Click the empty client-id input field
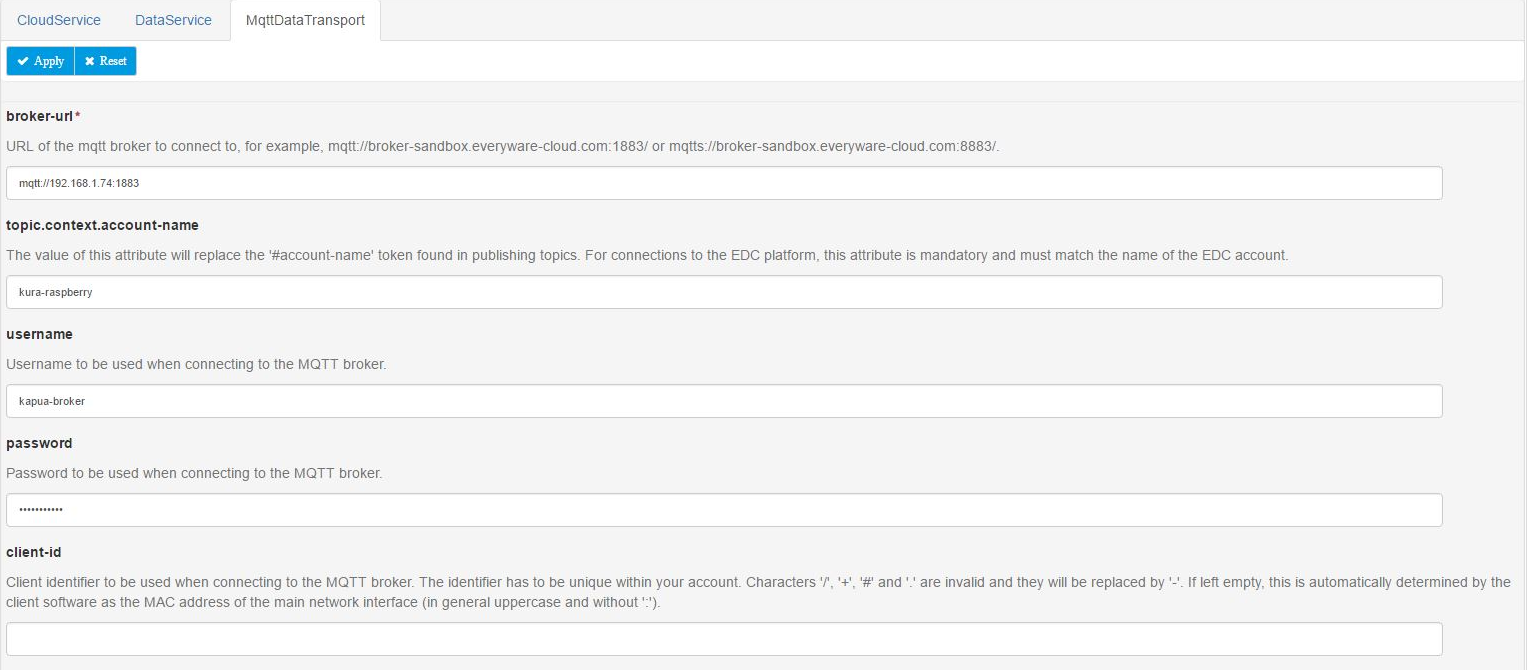The width and height of the screenshot is (1529, 670). tap(724, 639)
